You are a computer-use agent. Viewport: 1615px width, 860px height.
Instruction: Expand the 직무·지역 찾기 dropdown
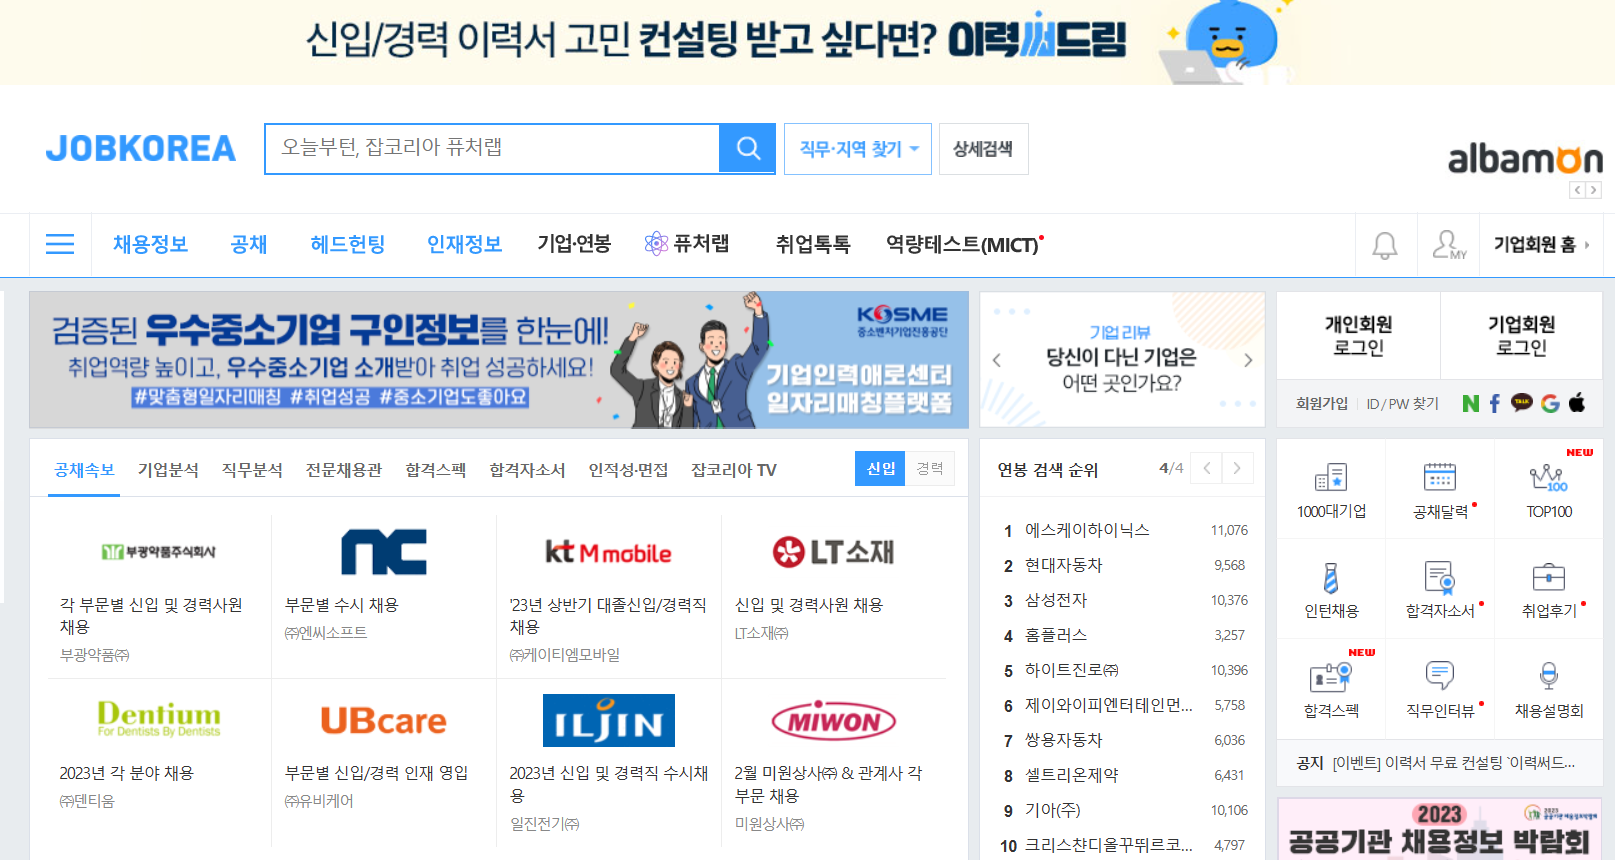pyautogui.click(x=858, y=149)
